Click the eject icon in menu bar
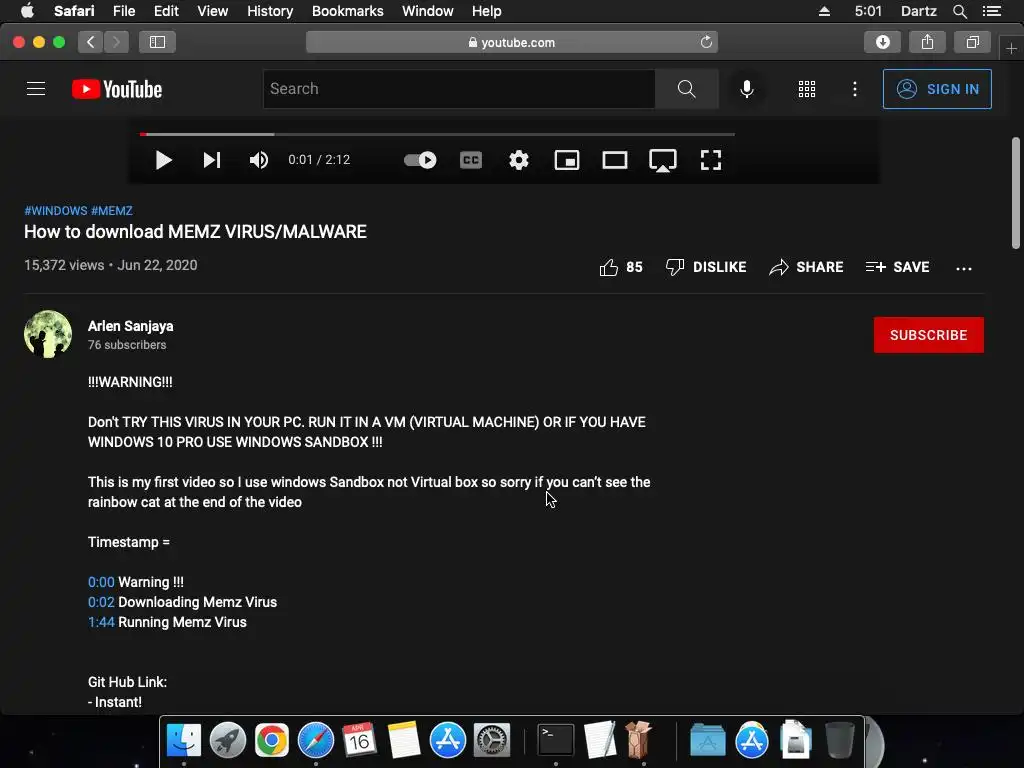 tap(824, 11)
